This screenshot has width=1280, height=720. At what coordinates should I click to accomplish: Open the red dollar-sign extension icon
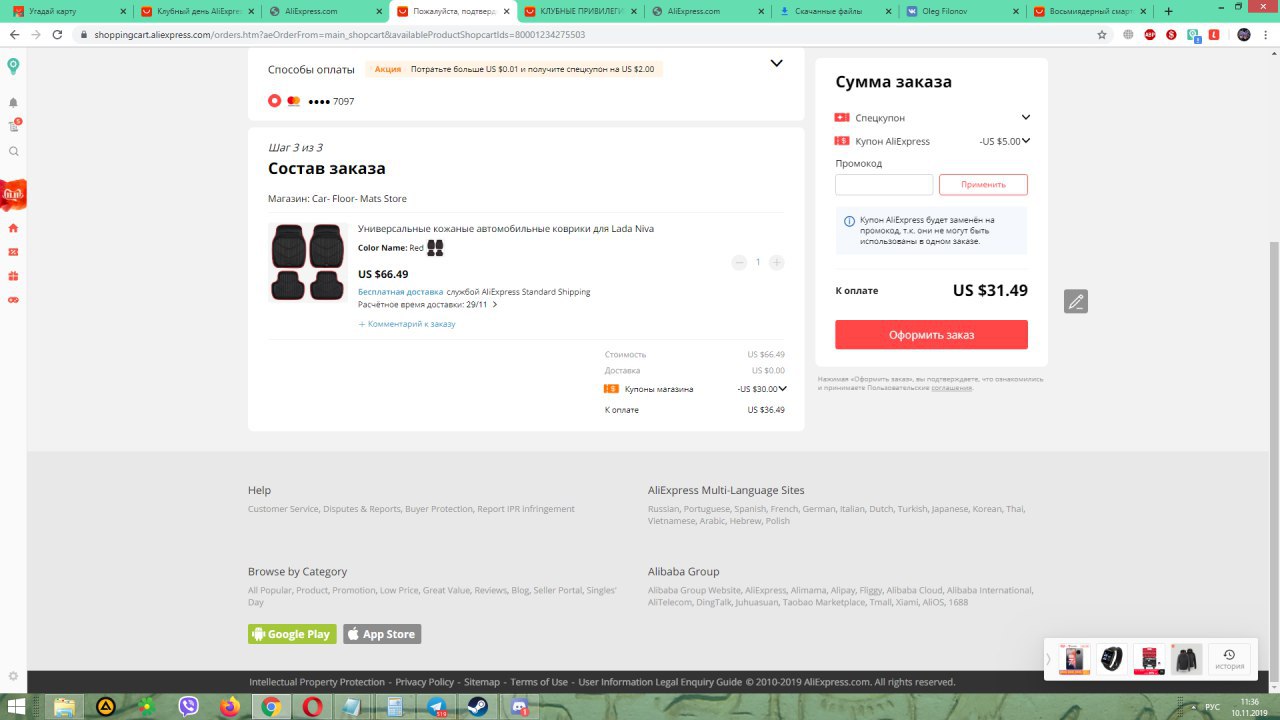click(x=1171, y=34)
